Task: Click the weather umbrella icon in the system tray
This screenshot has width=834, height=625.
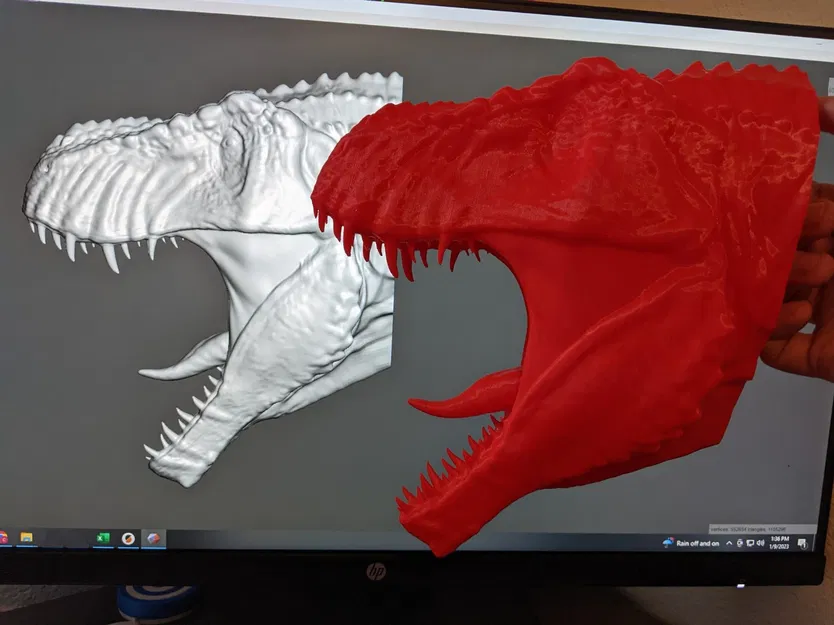Action: click(x=667, y=543)
